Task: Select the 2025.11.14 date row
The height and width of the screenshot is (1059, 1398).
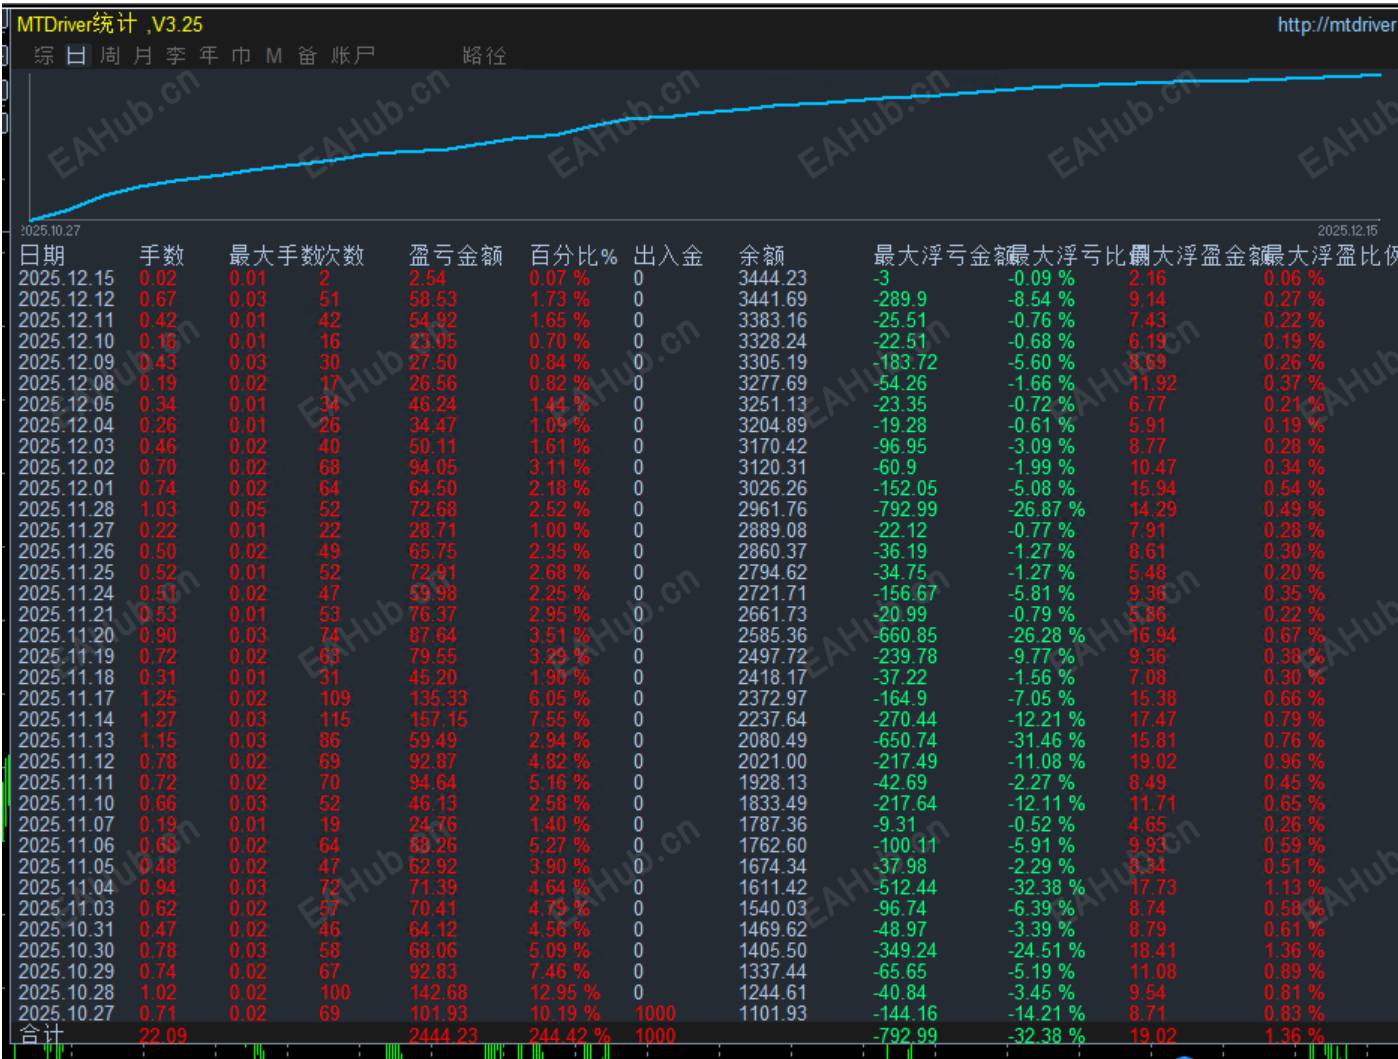Action: coord(67,719)
